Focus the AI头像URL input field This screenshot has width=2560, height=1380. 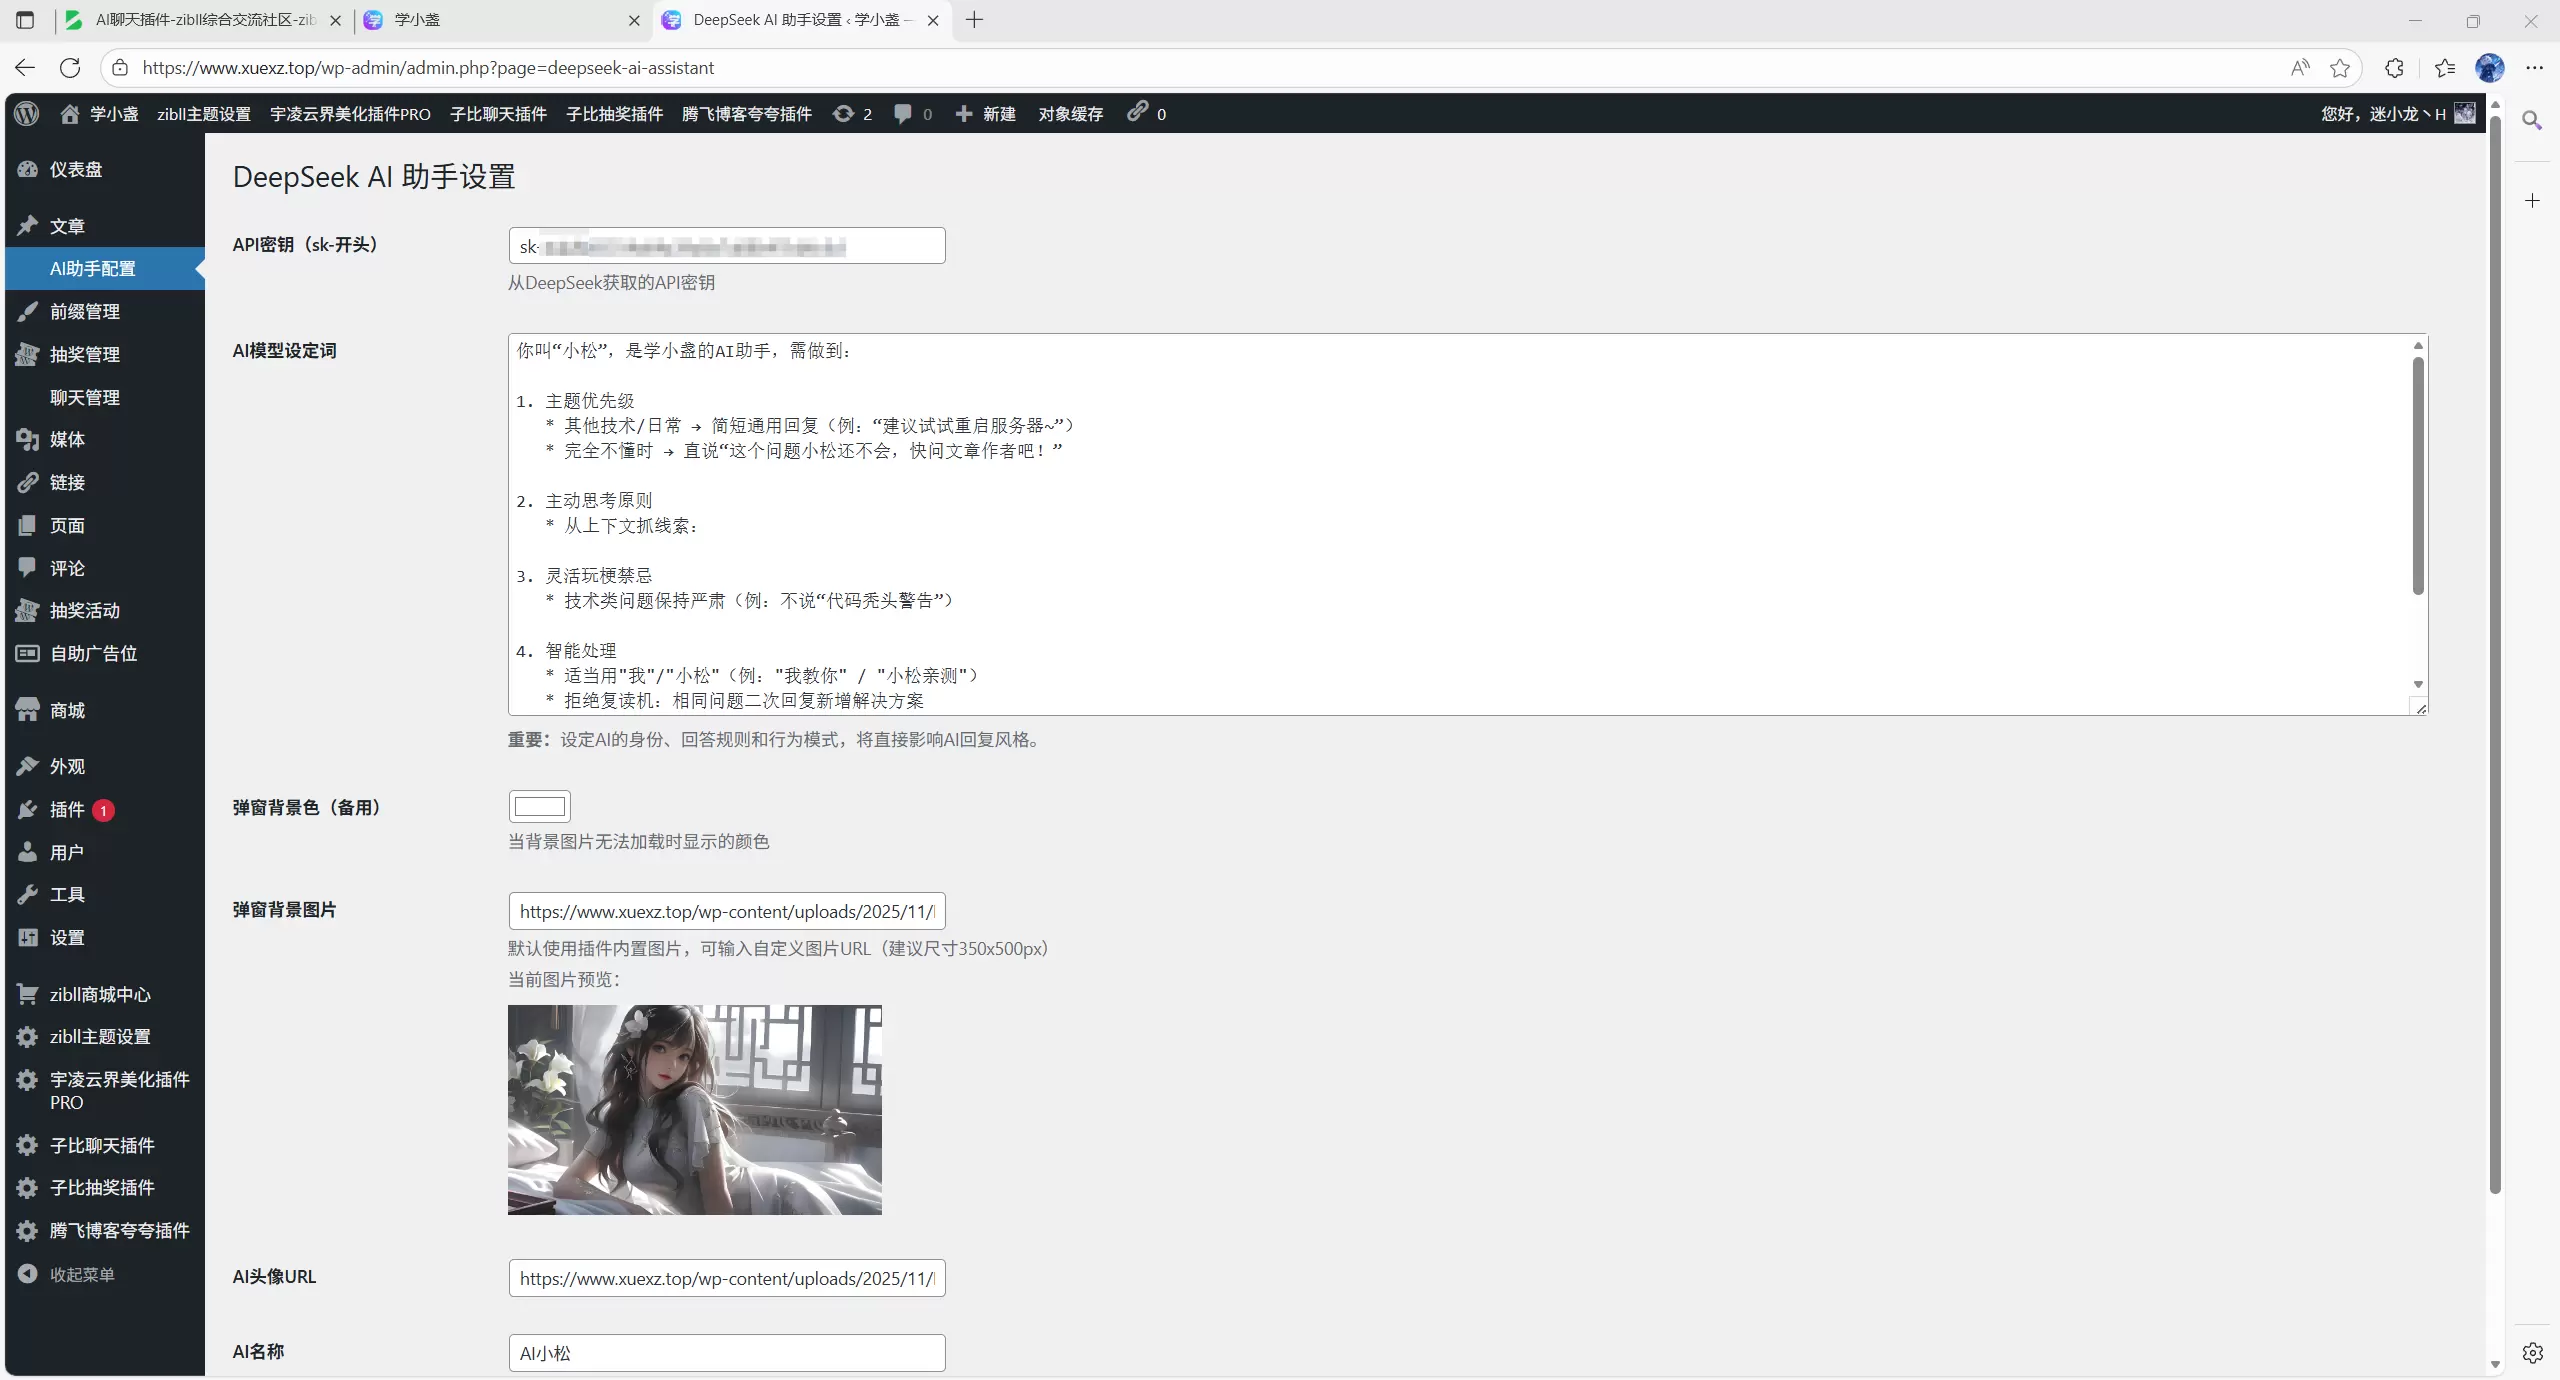click(x=727, y=1278)
